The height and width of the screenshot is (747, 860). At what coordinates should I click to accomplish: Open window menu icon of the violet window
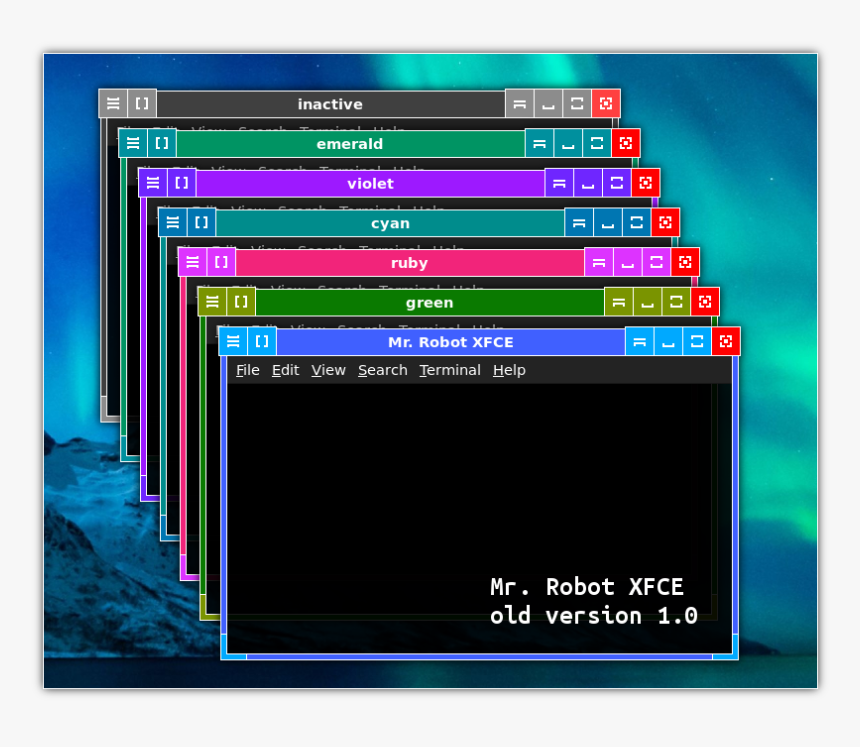[x=152, y=183]
